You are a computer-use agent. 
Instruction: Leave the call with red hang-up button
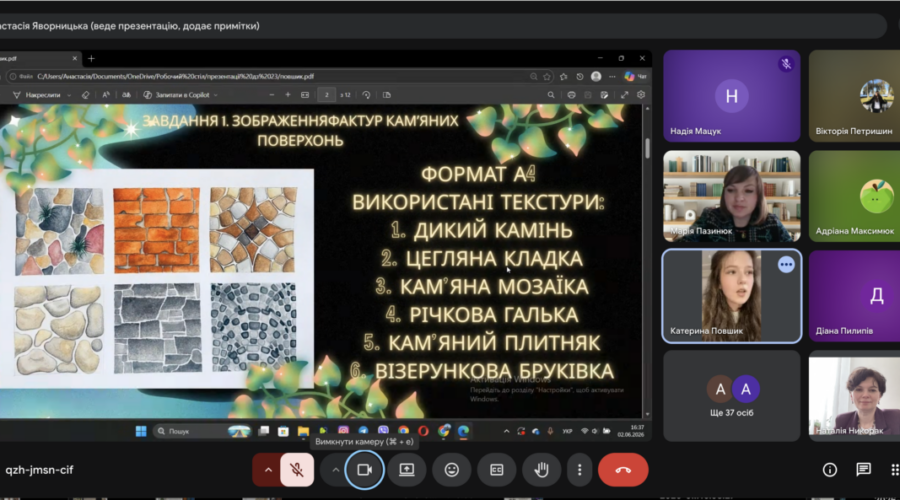pyautogui.click(x=623, y=470)
